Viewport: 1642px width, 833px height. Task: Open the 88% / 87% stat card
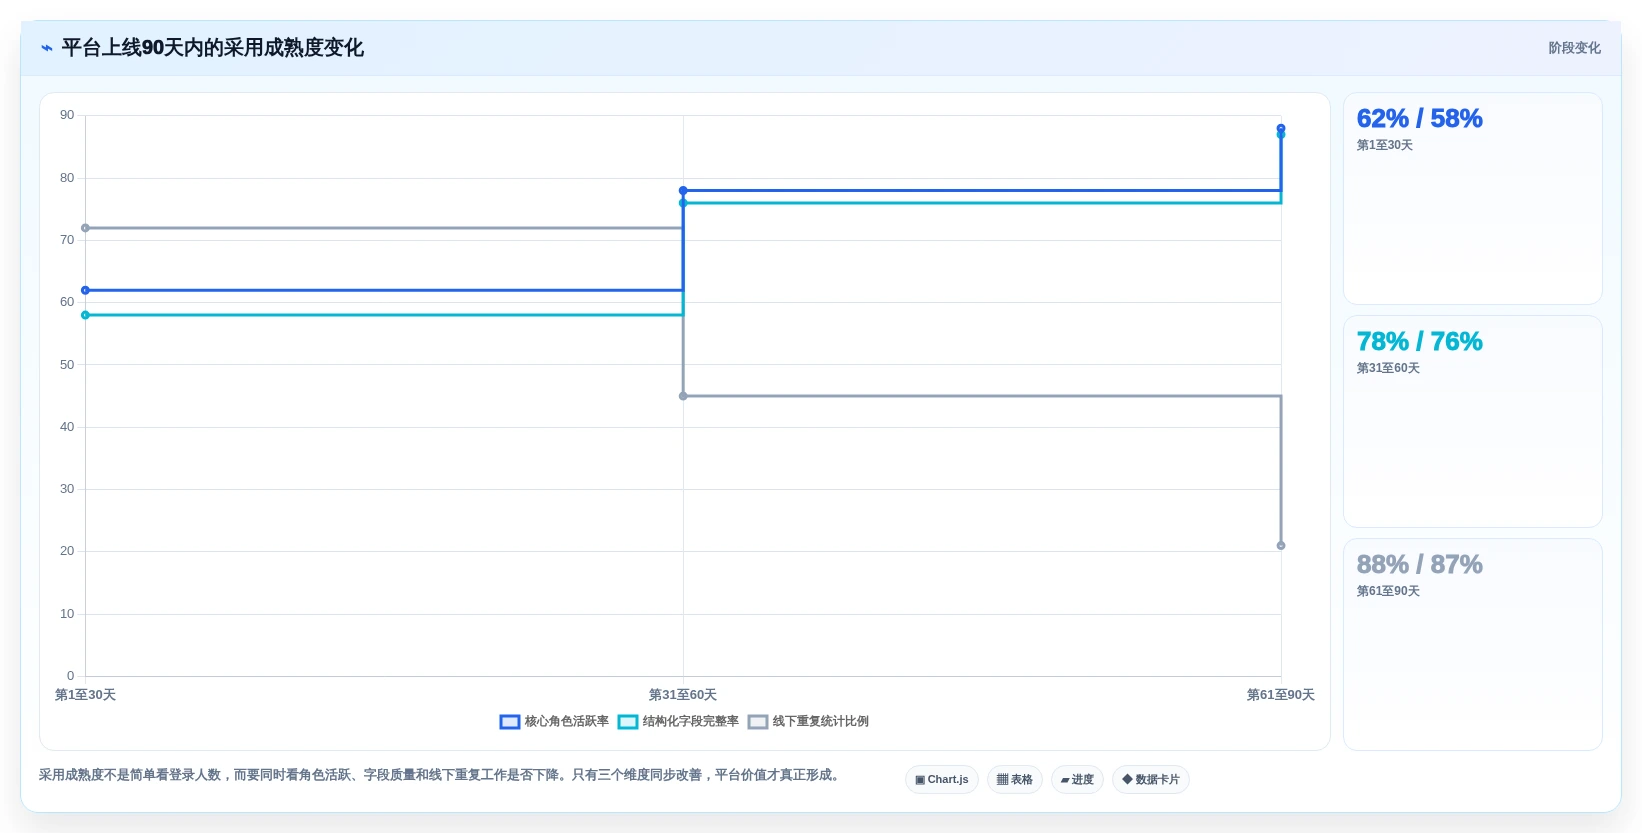(x=1473, y=645)
